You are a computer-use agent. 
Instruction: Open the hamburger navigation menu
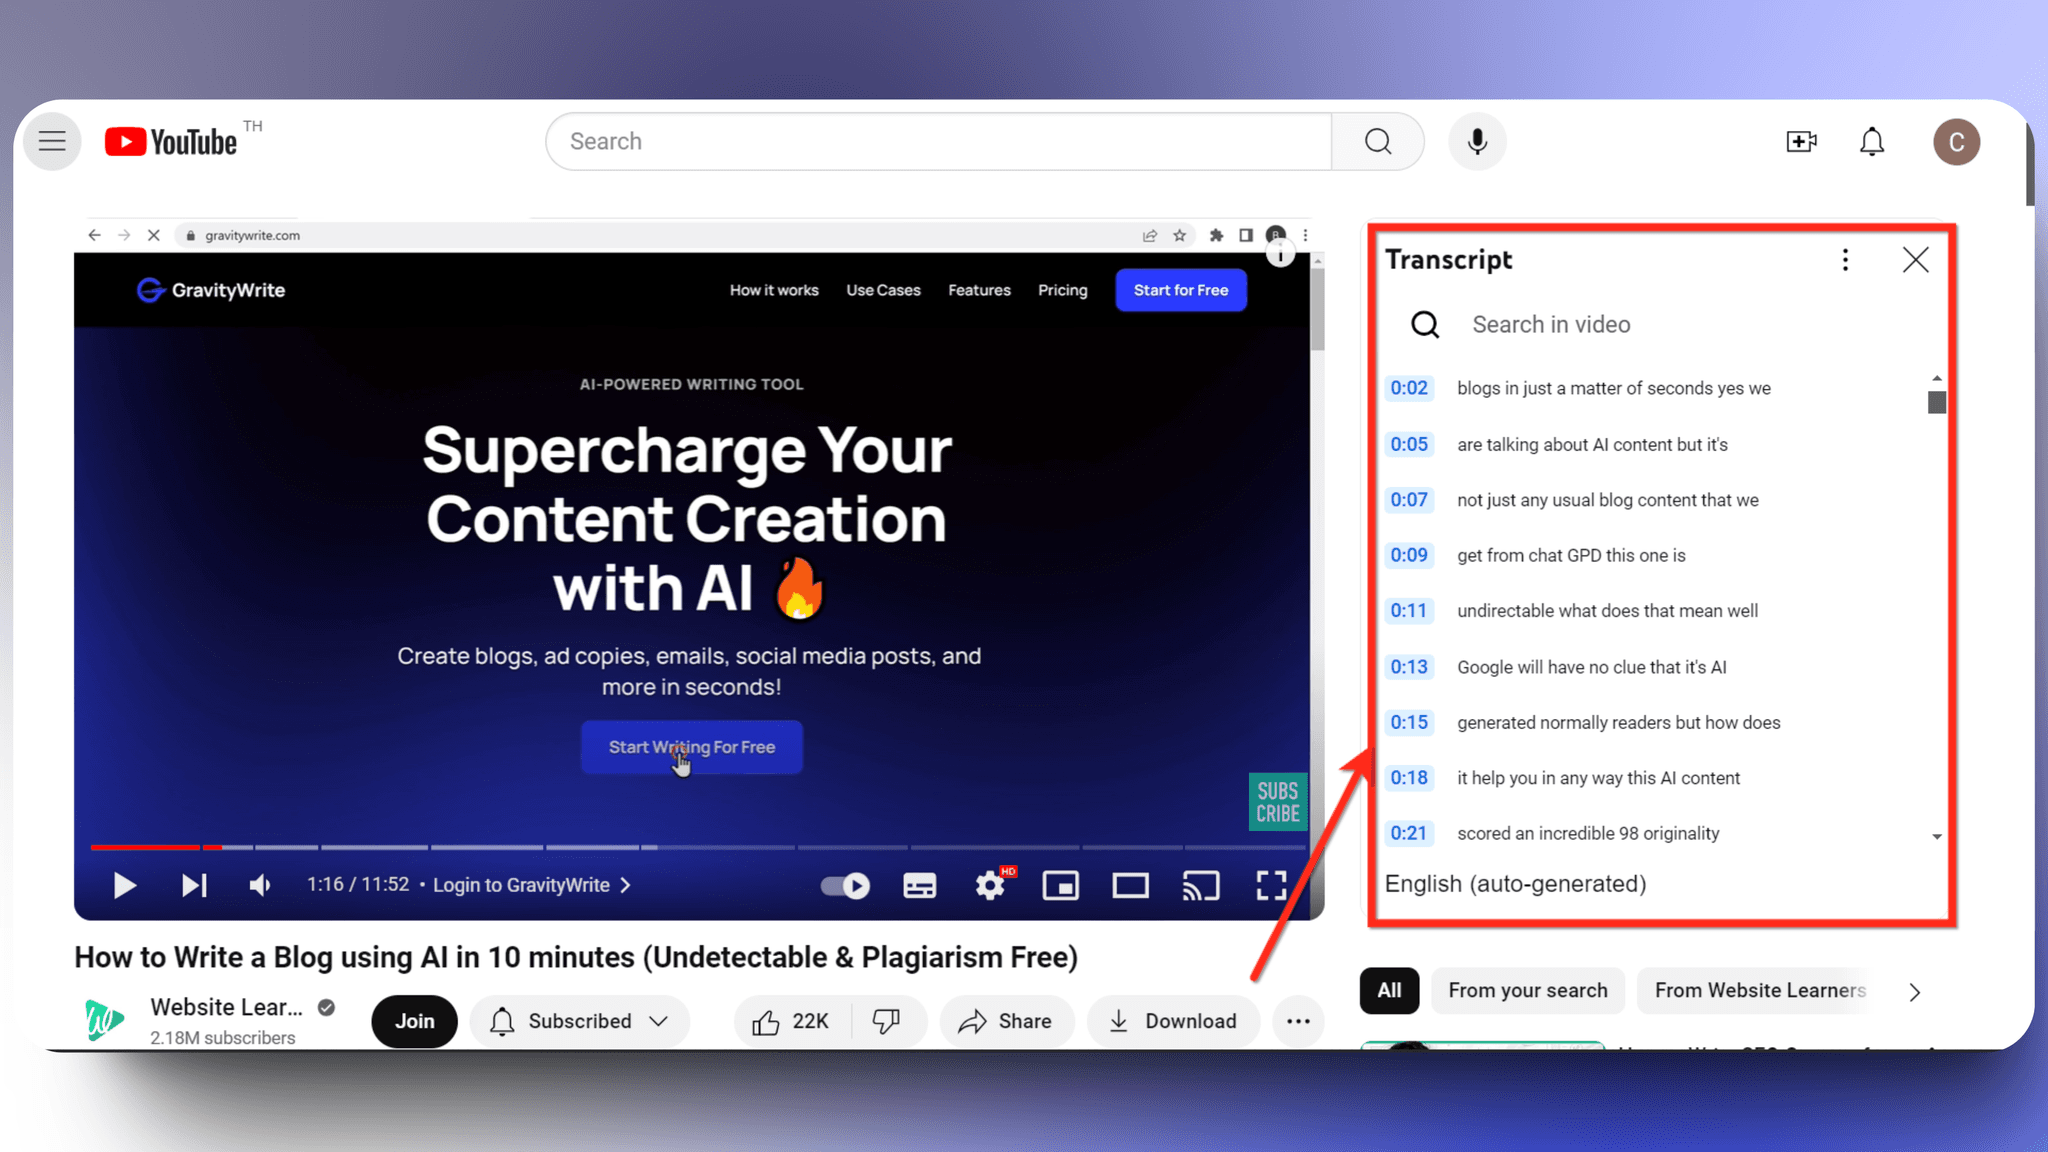point(51,141)
